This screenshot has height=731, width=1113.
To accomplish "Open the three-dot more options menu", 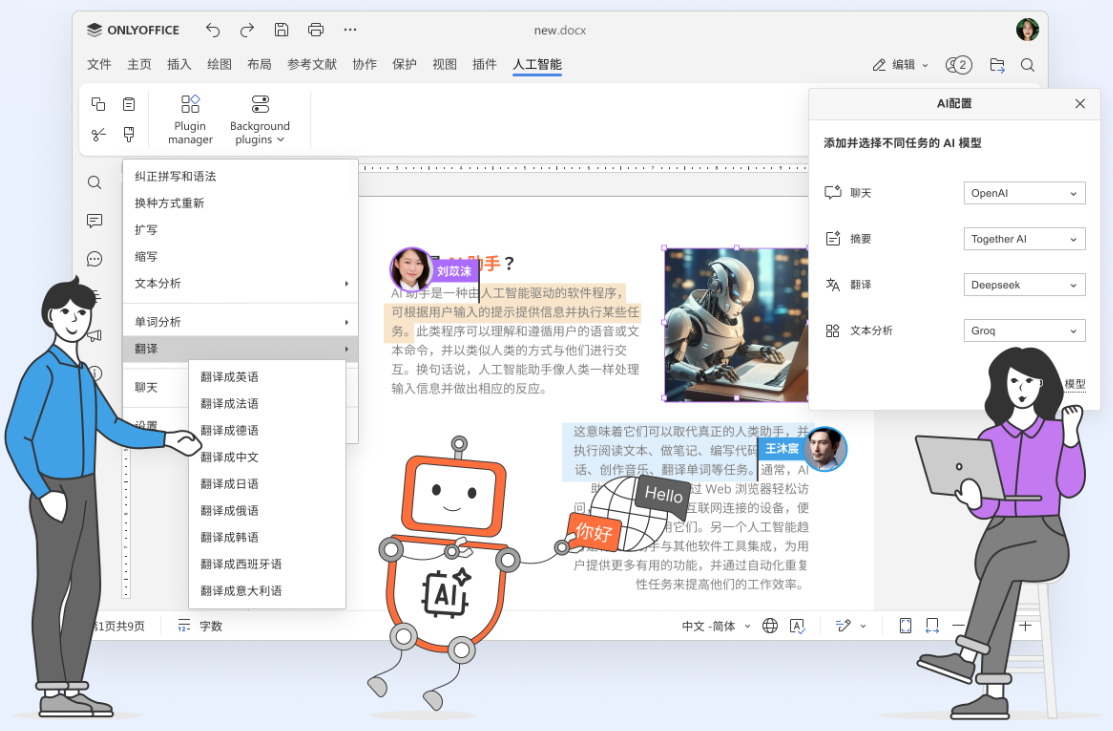I will point(350,30).
